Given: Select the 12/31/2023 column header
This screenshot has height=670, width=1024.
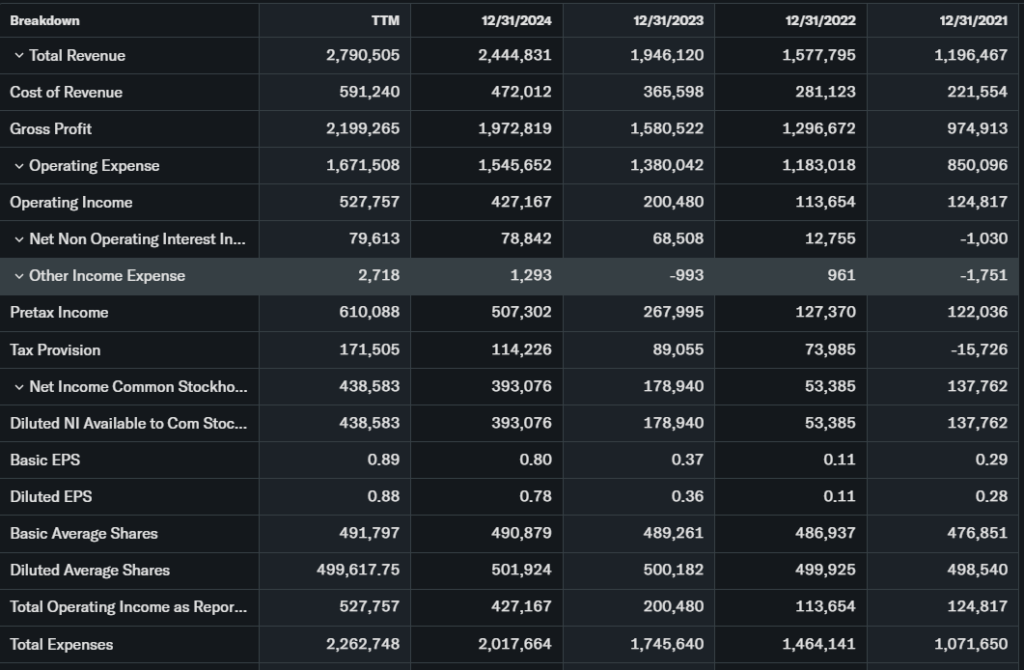Looking at the screenshot, I should pos(667,20).
